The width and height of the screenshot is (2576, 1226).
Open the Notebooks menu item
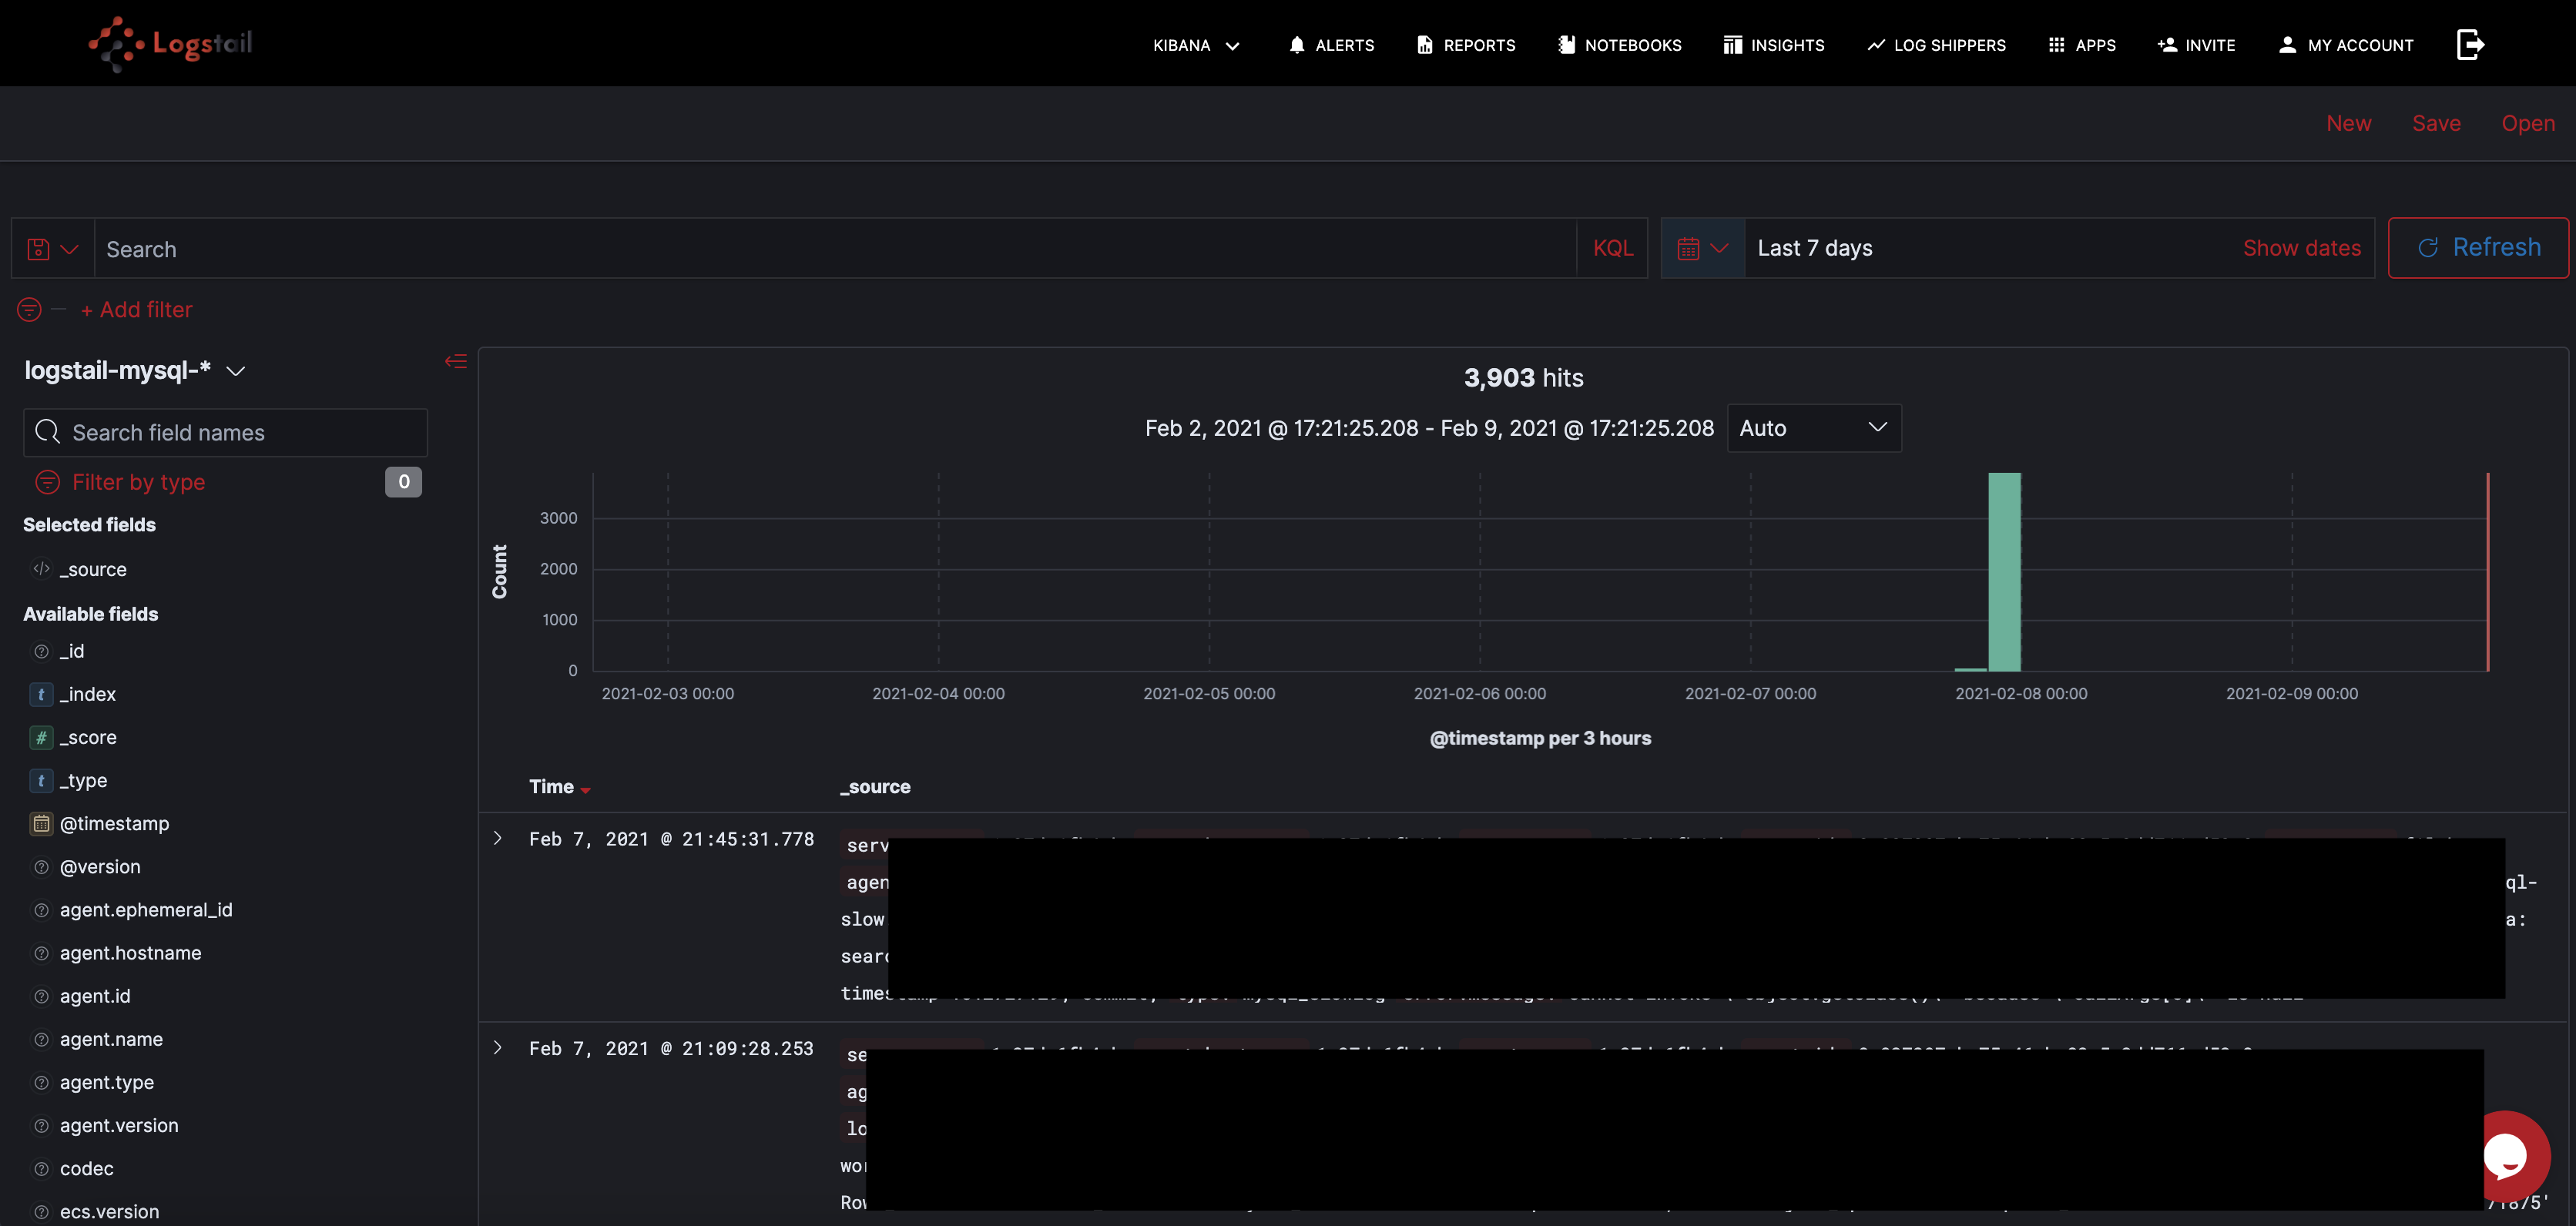click(x=1620, y=45)
